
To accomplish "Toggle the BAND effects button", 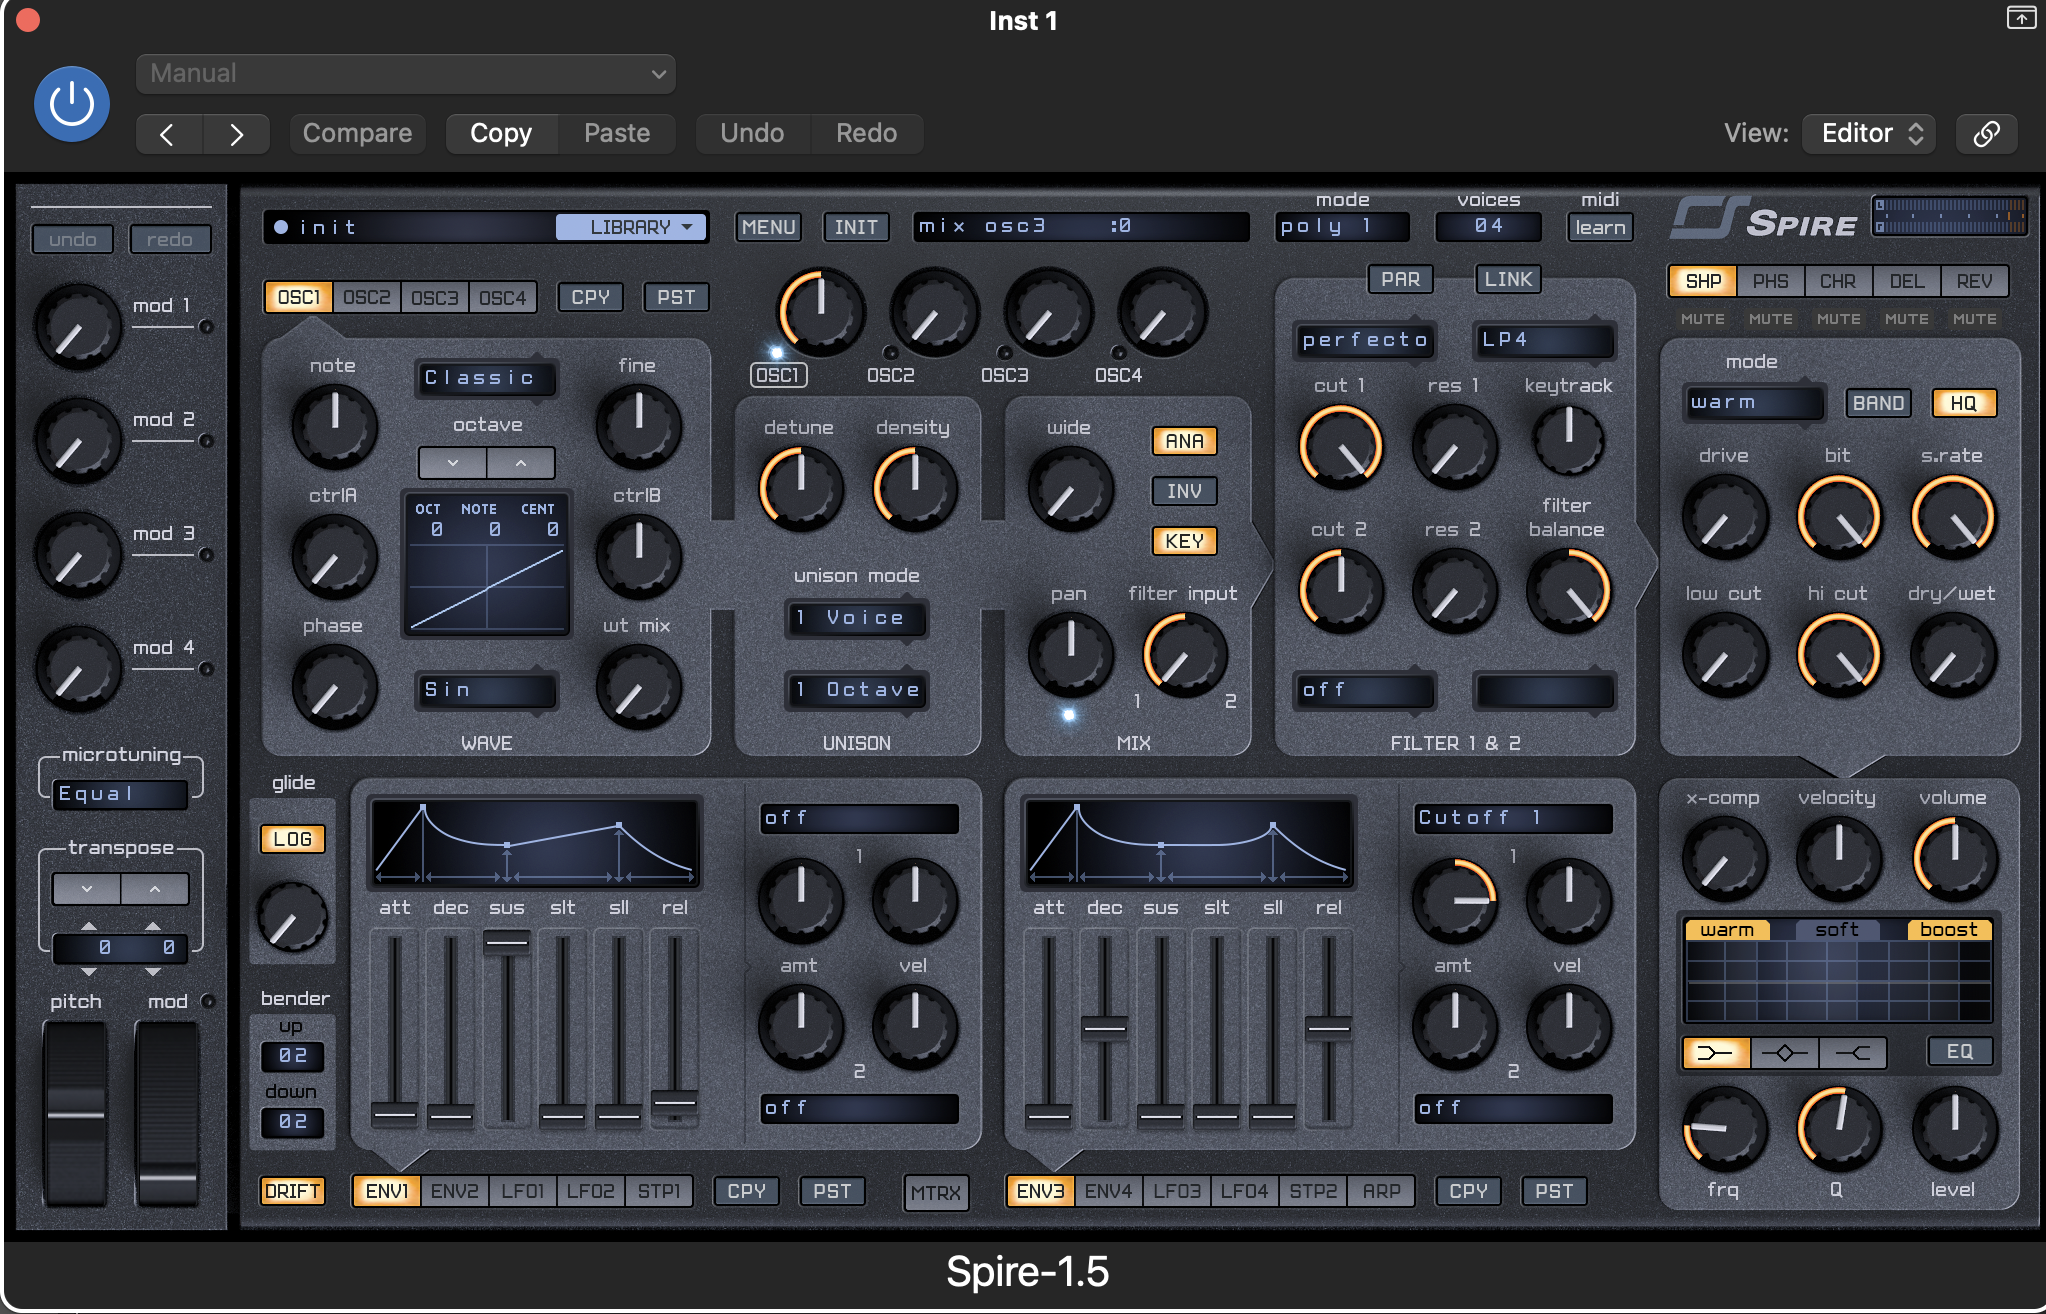I will coord(1878,403).
